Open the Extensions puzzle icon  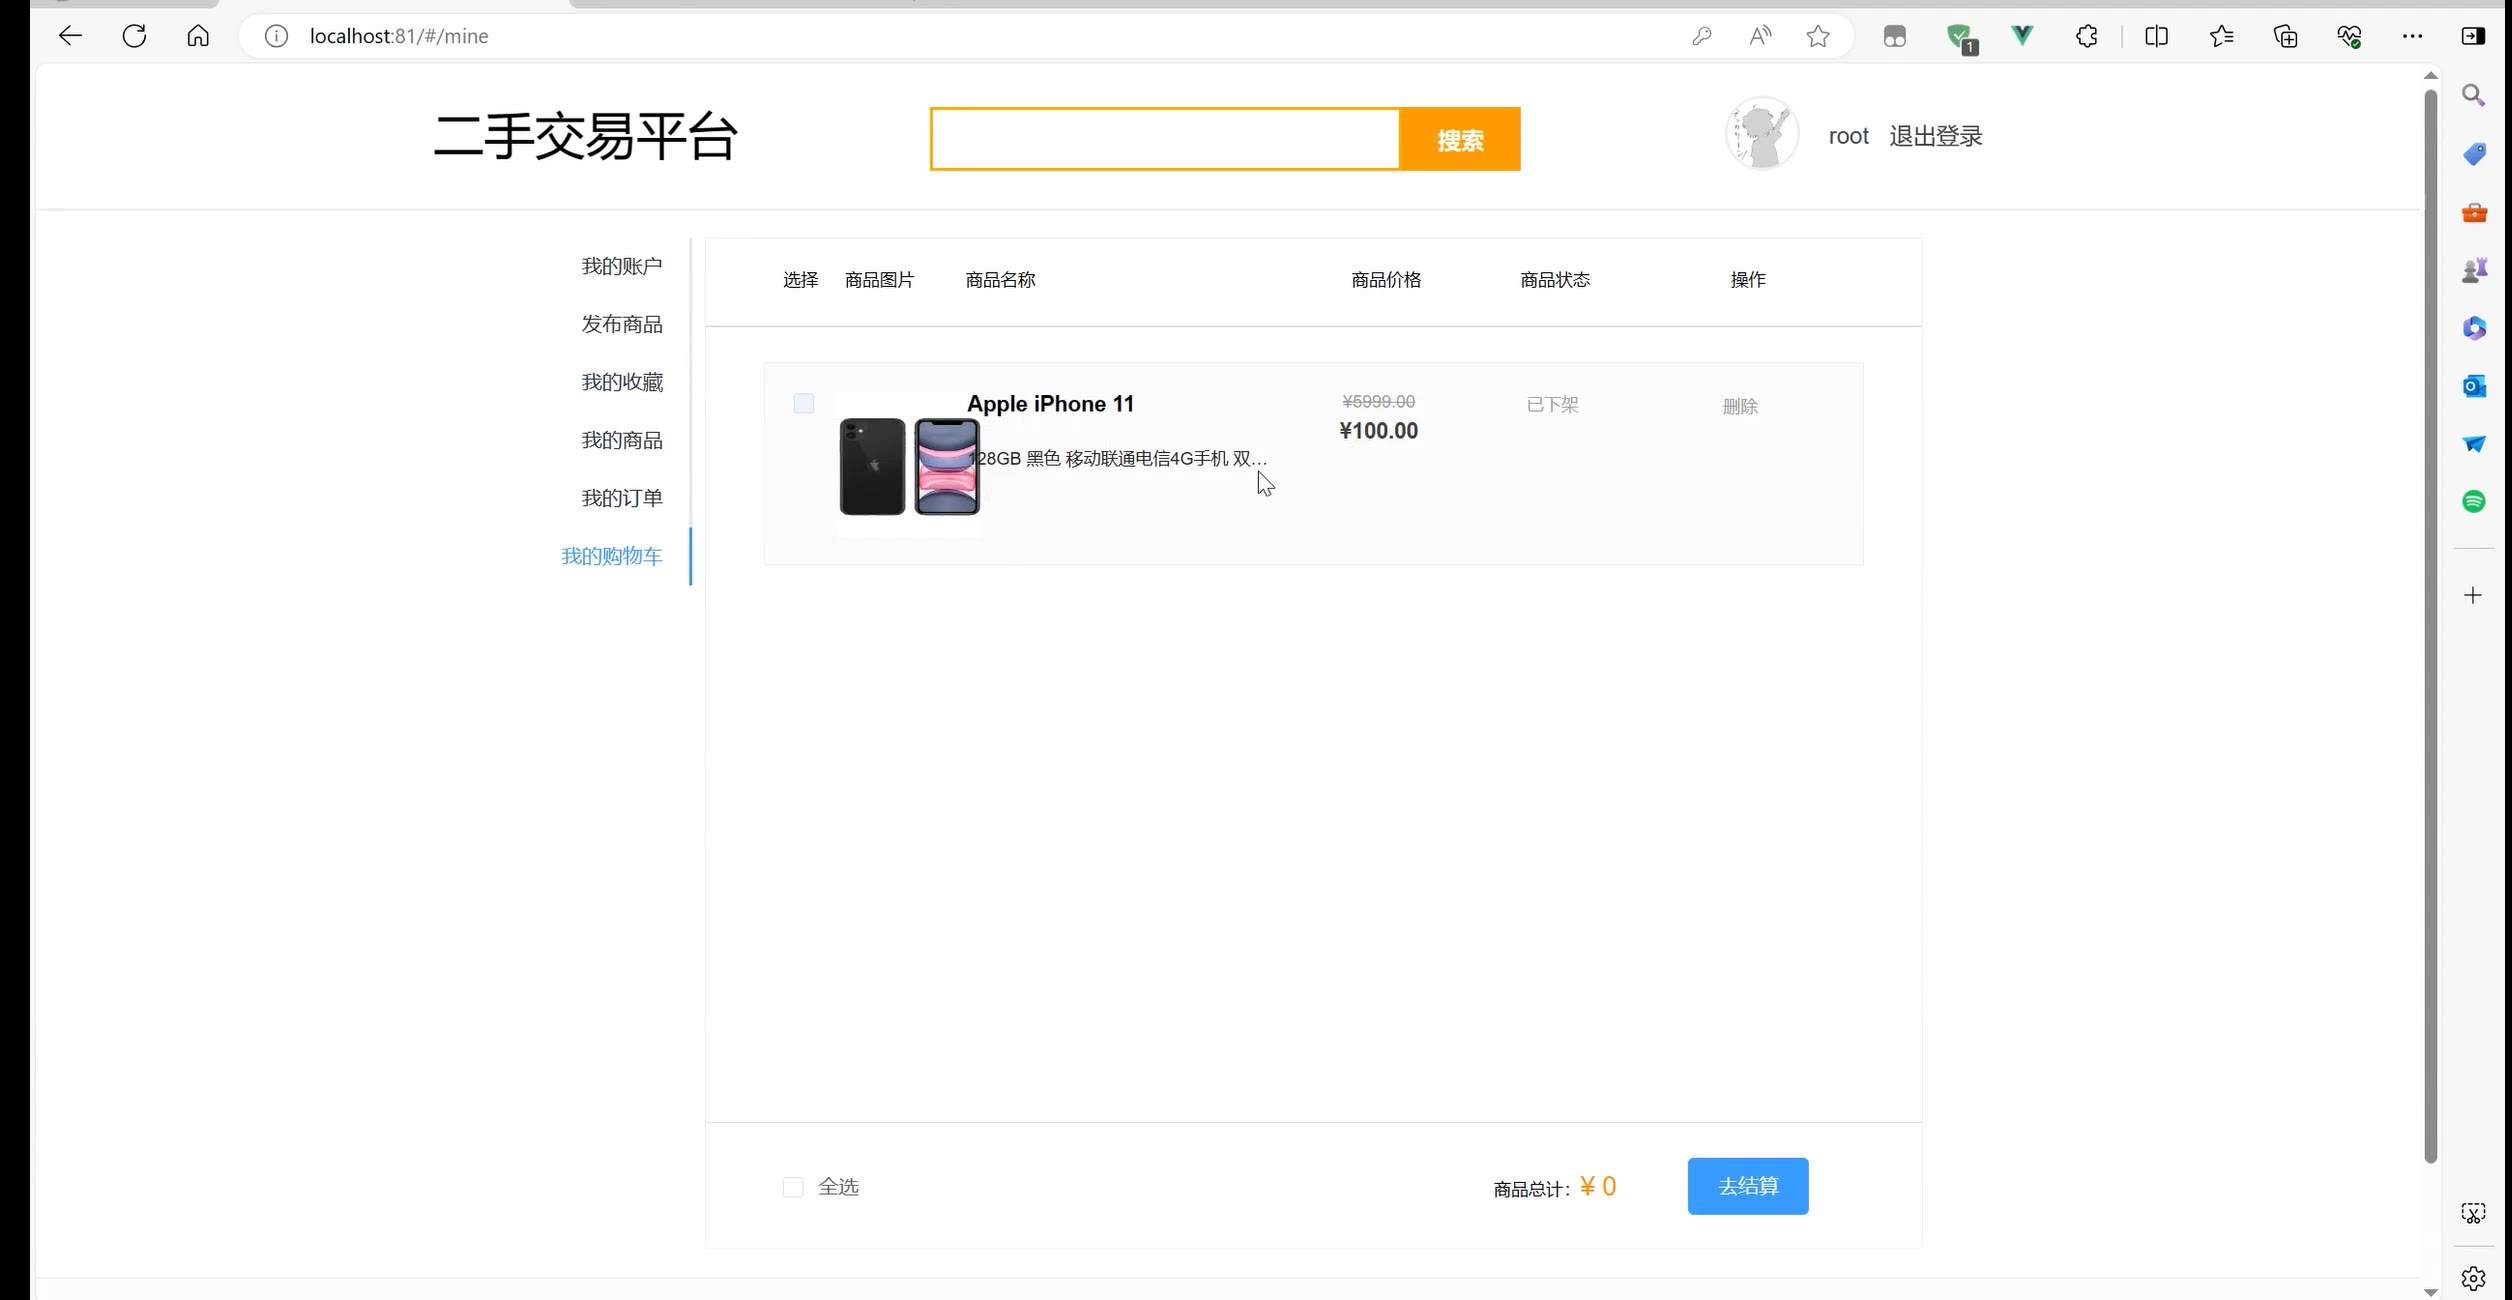(2086, 36)
